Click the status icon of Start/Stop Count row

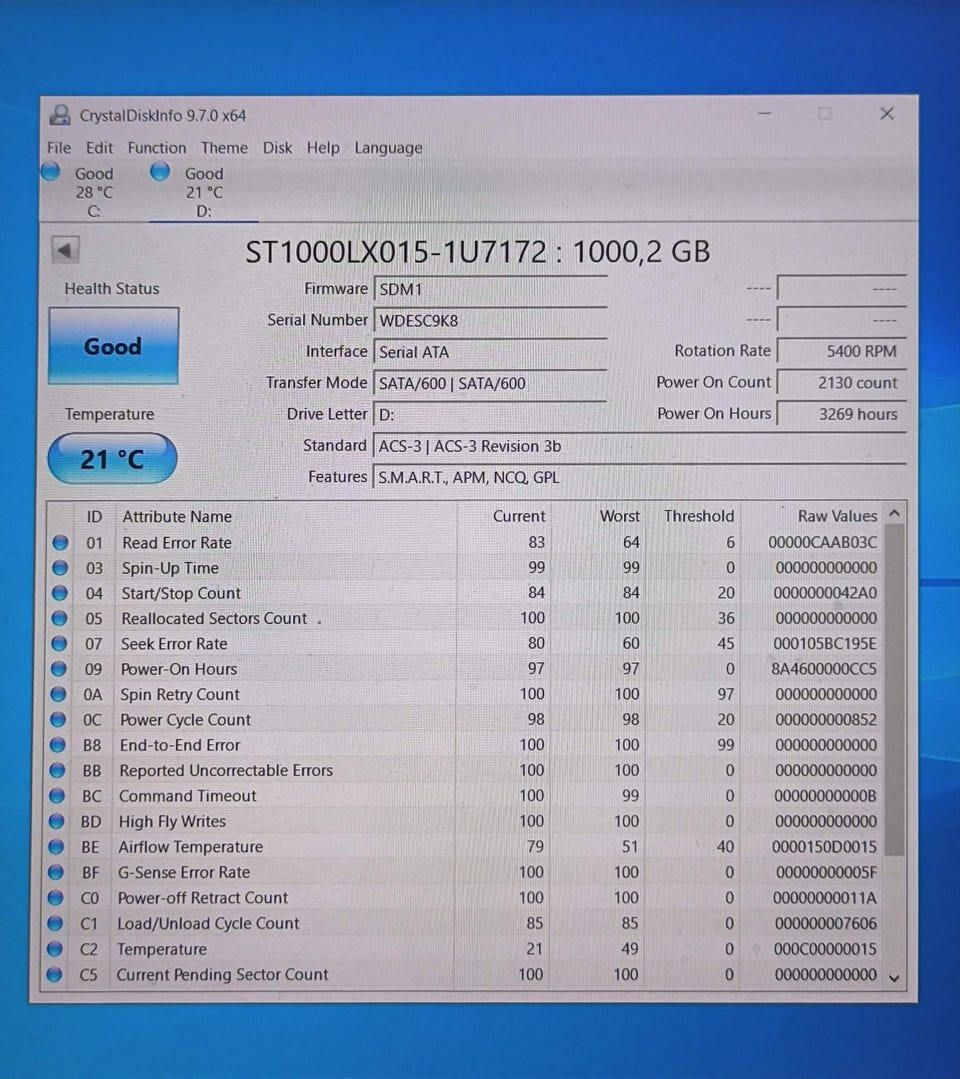(60, 593)
